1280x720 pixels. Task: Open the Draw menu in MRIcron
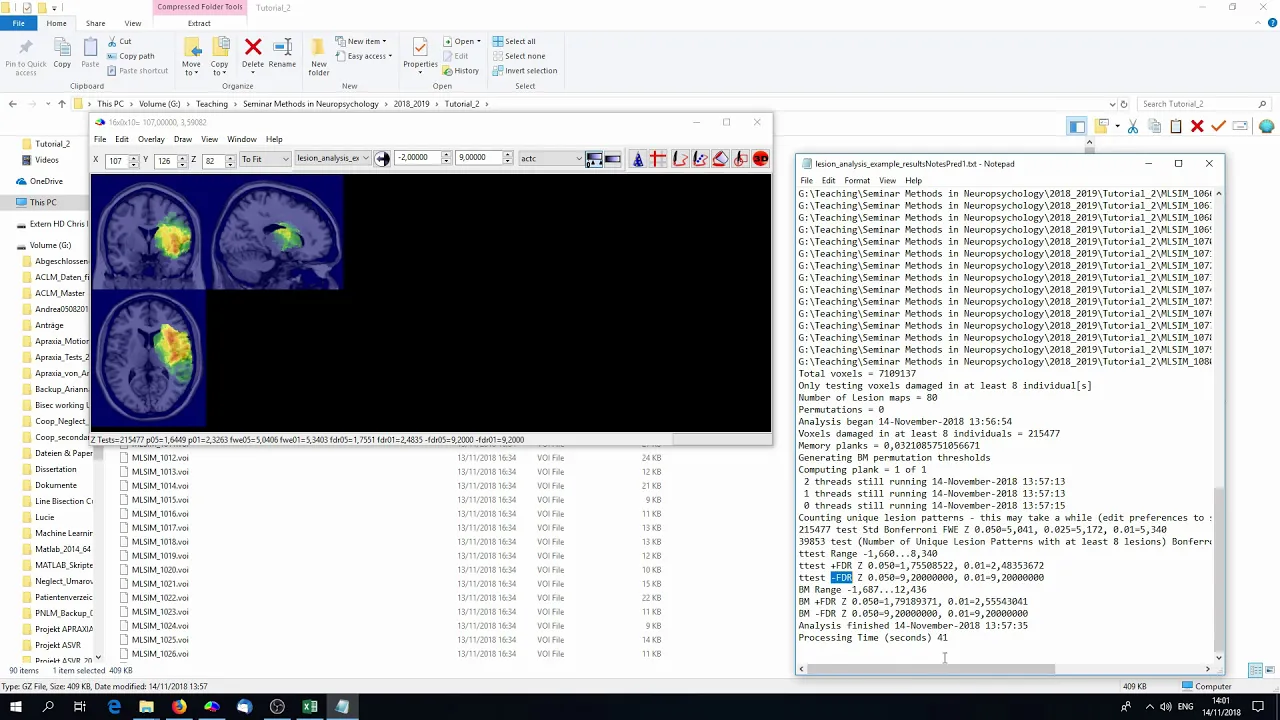(x=182, y=139)
